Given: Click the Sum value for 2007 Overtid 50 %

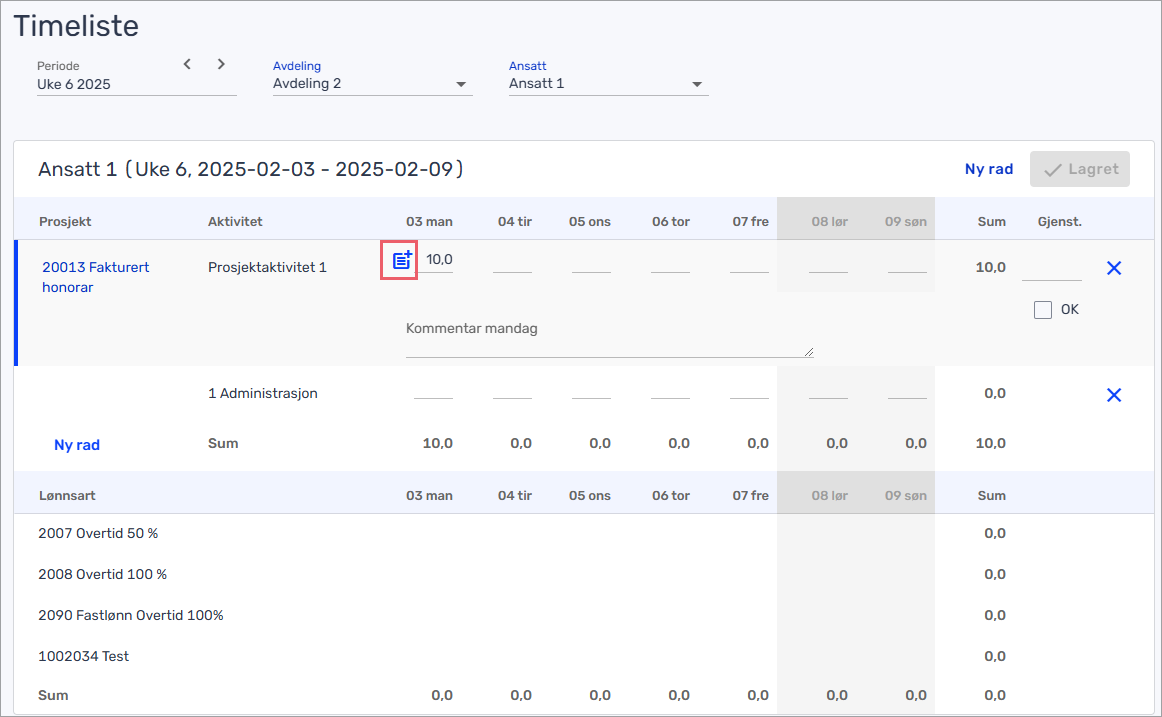Looking at the screenshot, I should click(995, 533).
